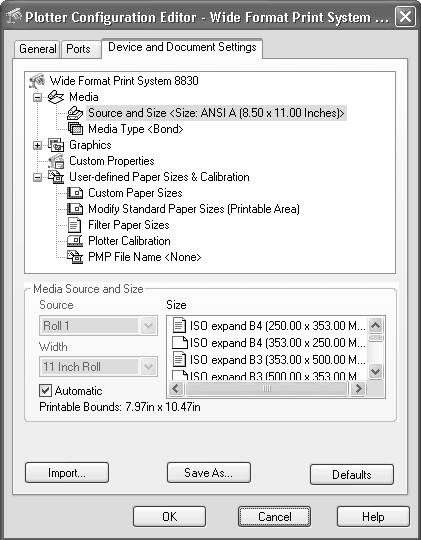
Task: Click the Size list horizontal scrollbar thumb
Action: click(267, 388)
